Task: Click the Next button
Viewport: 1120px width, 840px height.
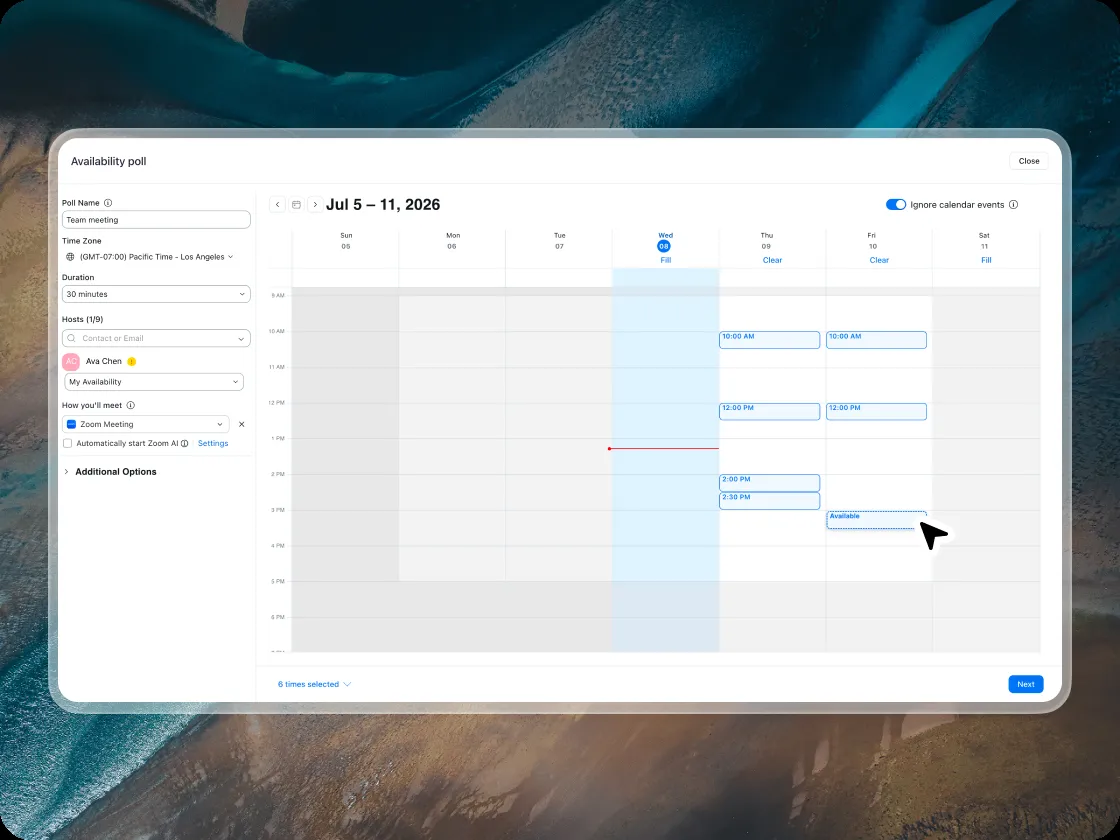Action: coord(1026,684)
